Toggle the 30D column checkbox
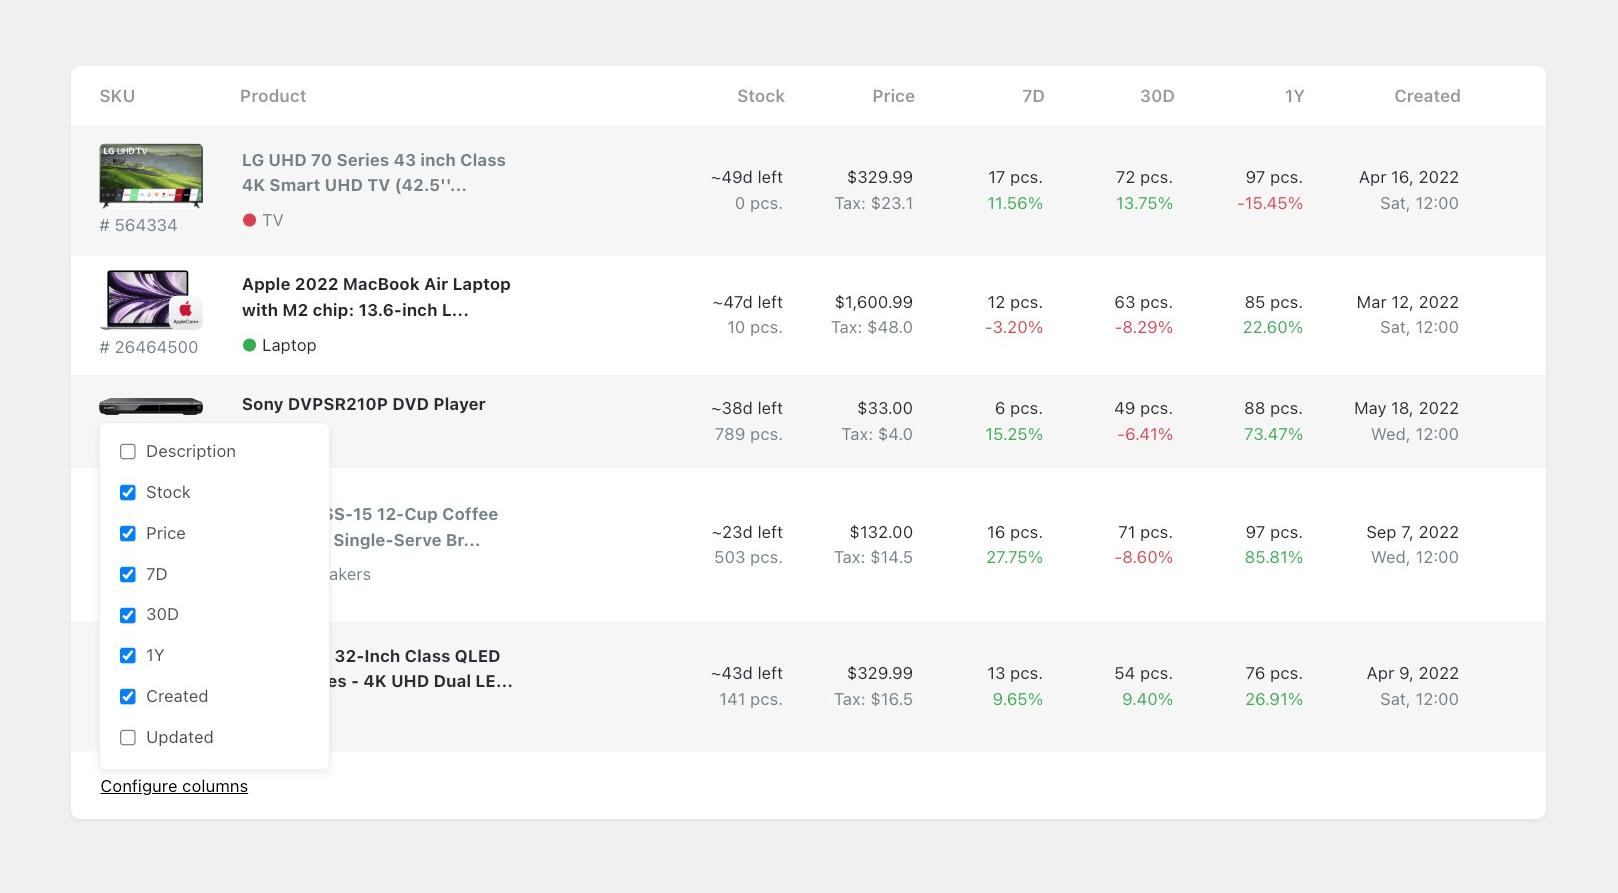Image resolution: width=1618 pixels, height=893 pixels. point(128,615)
